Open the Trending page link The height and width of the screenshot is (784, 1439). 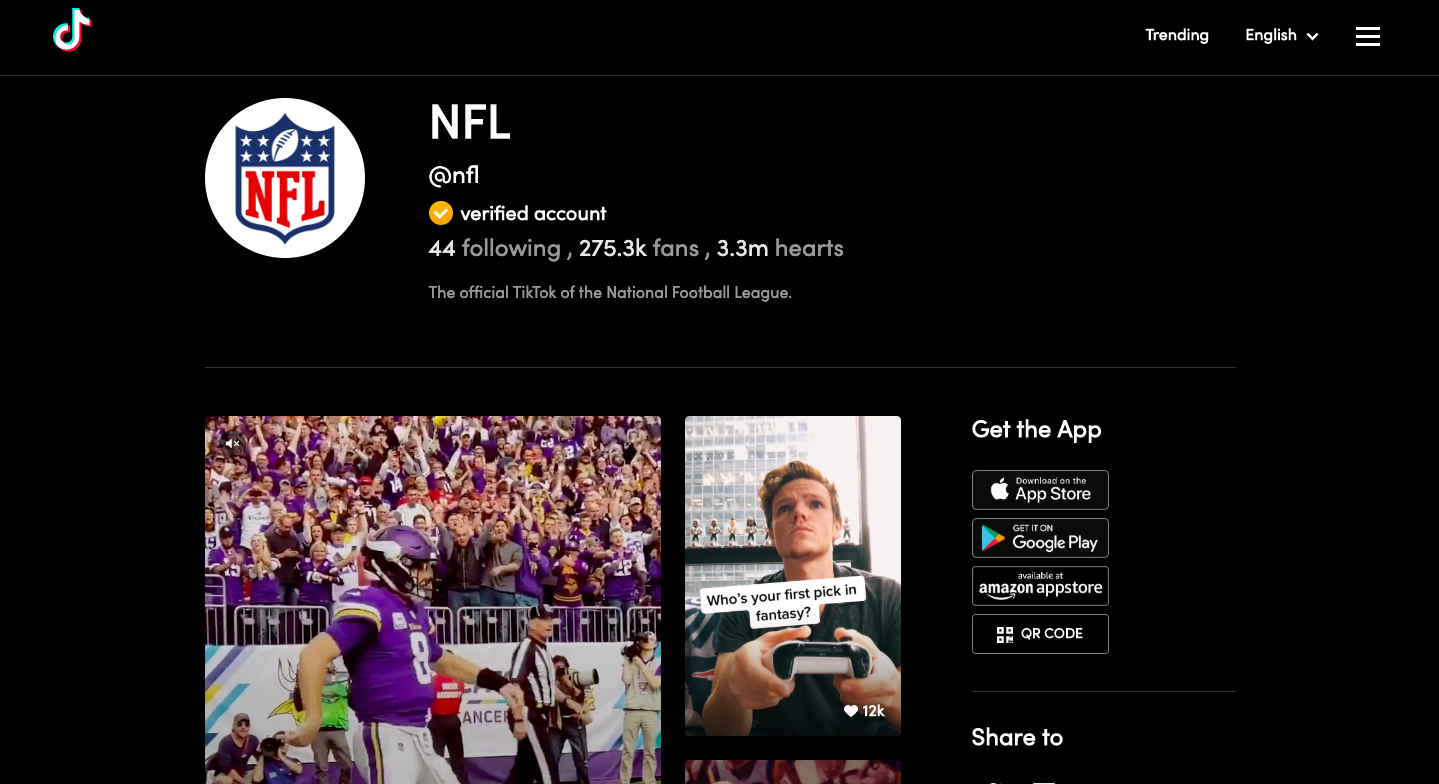[1177, 35]
